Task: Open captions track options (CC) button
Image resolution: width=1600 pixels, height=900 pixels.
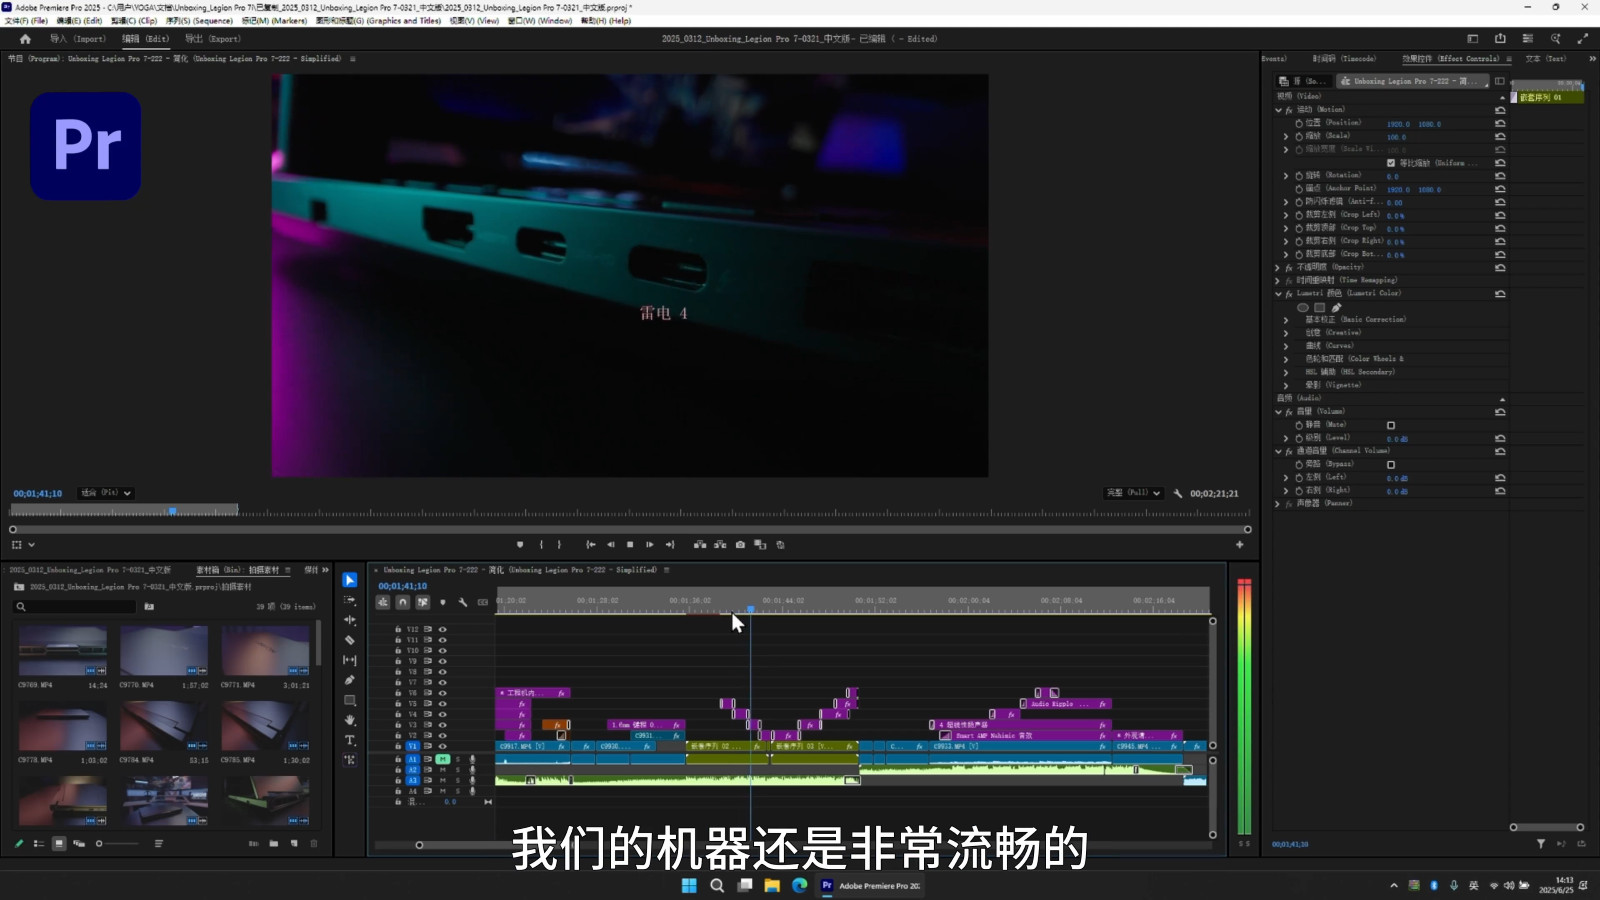Action: [x=482, y=602]
